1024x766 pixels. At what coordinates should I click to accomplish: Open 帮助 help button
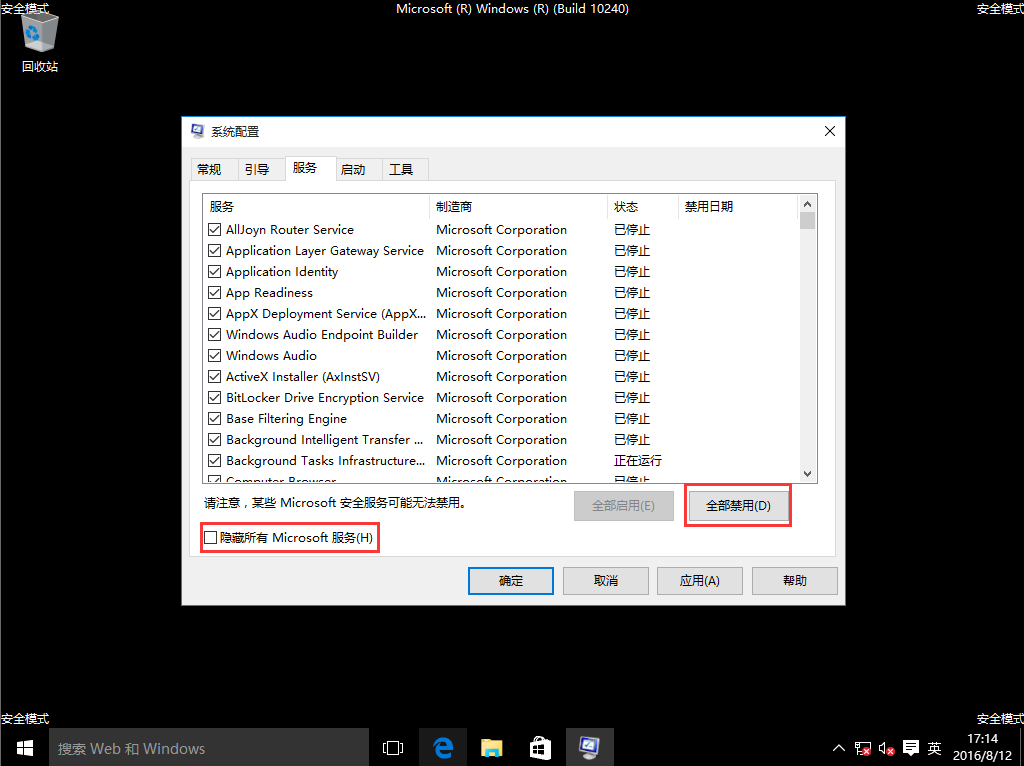(795, 581)
